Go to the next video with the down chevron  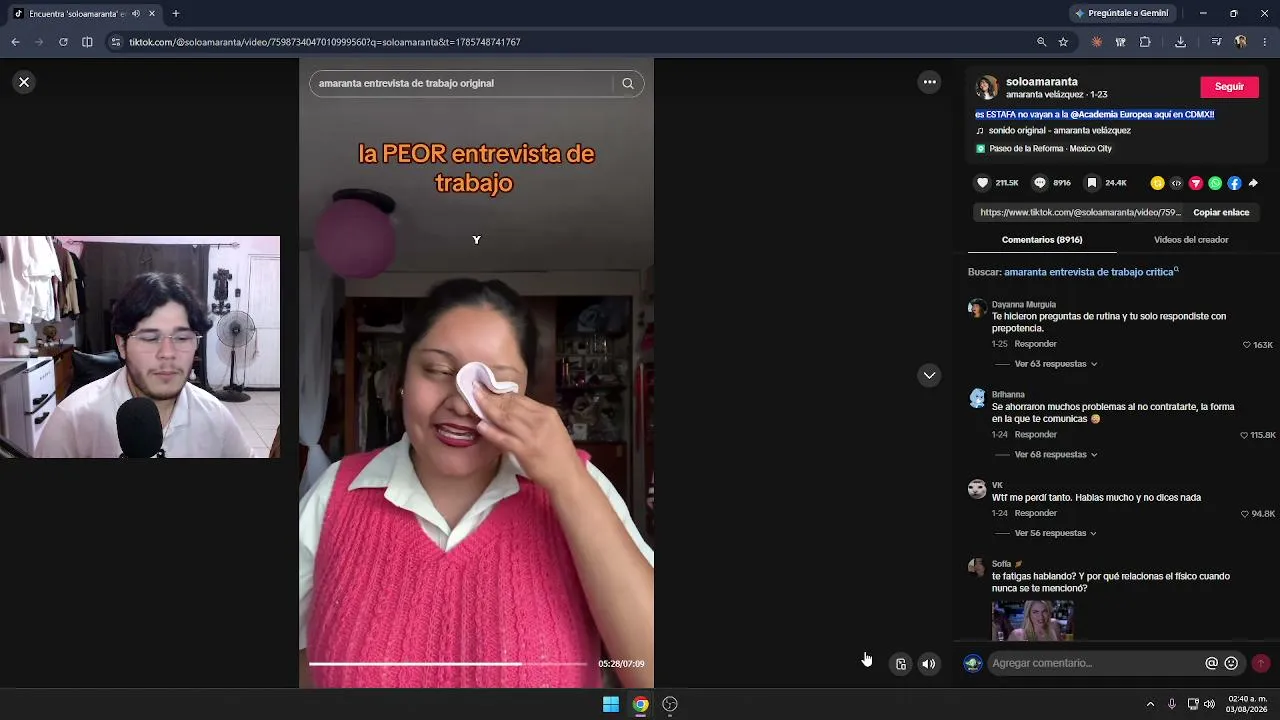930,375
